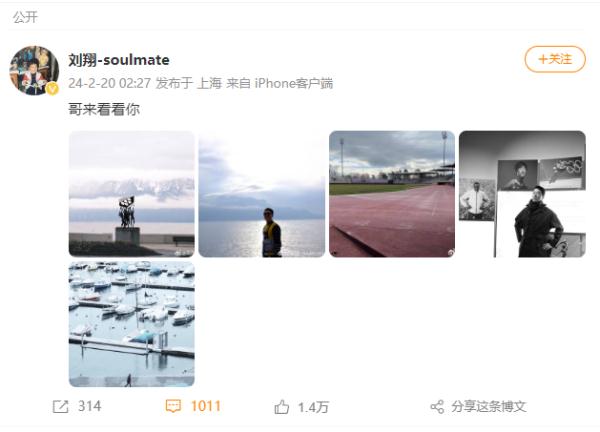Follow the user with +关注 button
This screenshot has width=600, height=432.
[555, 59]
